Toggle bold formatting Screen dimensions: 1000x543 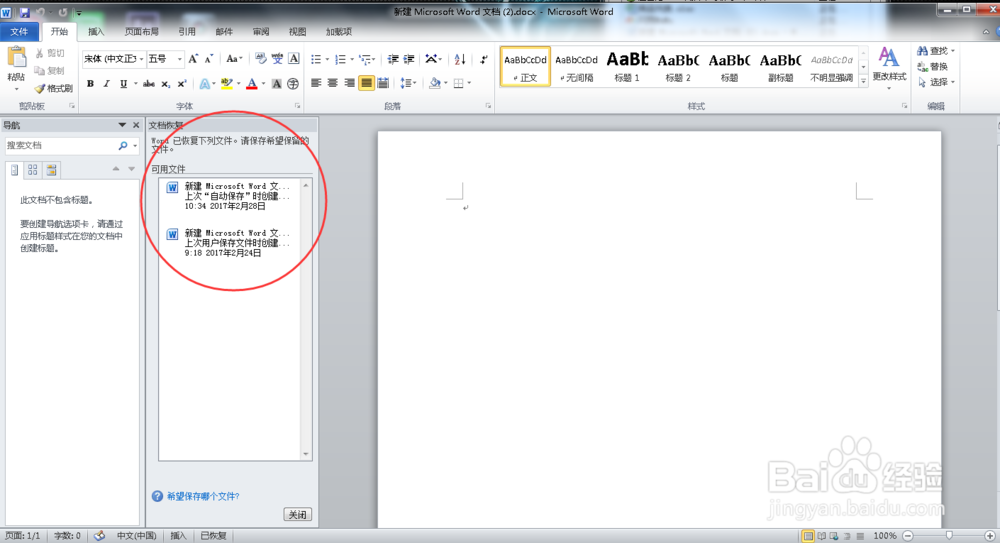click(x=90, y=84)
